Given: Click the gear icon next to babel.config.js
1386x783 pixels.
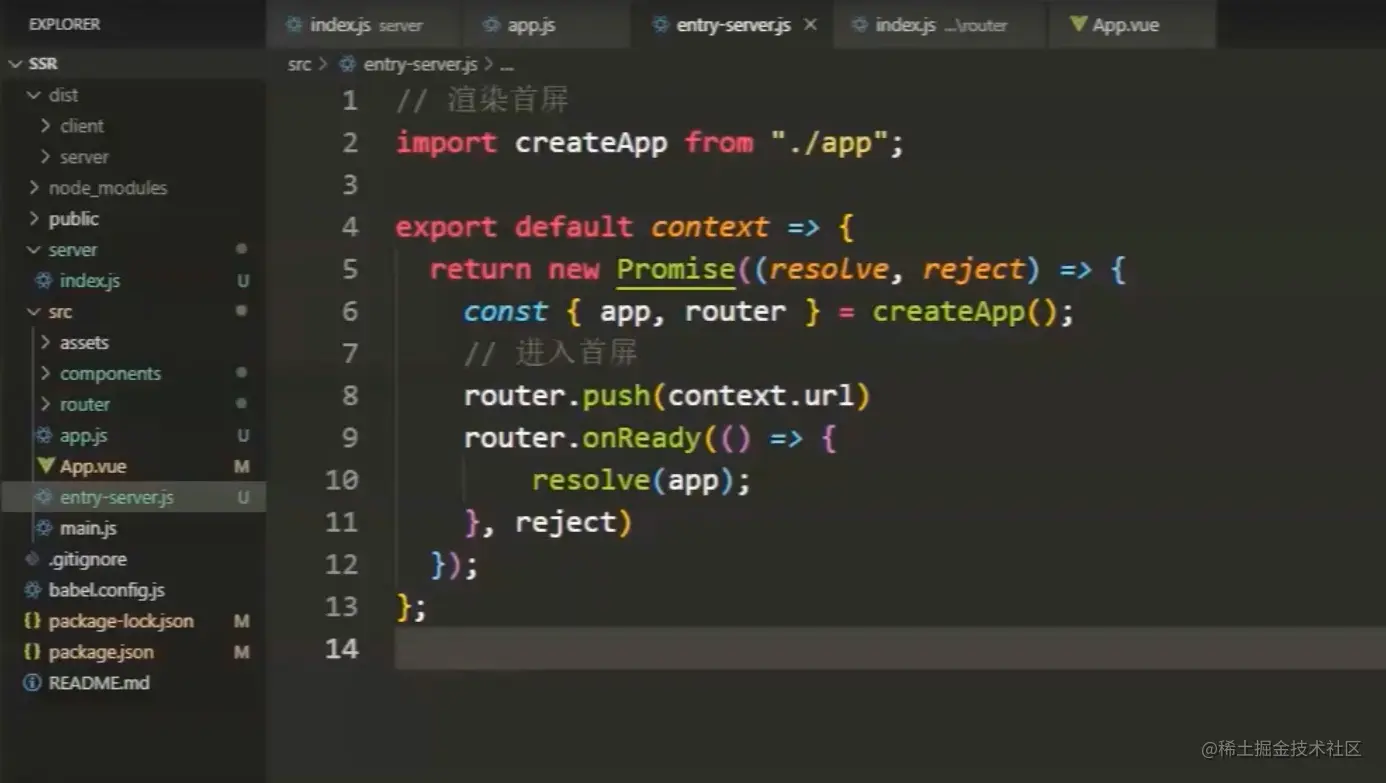Looking at the screenshot, I should (x=32, y=590).
